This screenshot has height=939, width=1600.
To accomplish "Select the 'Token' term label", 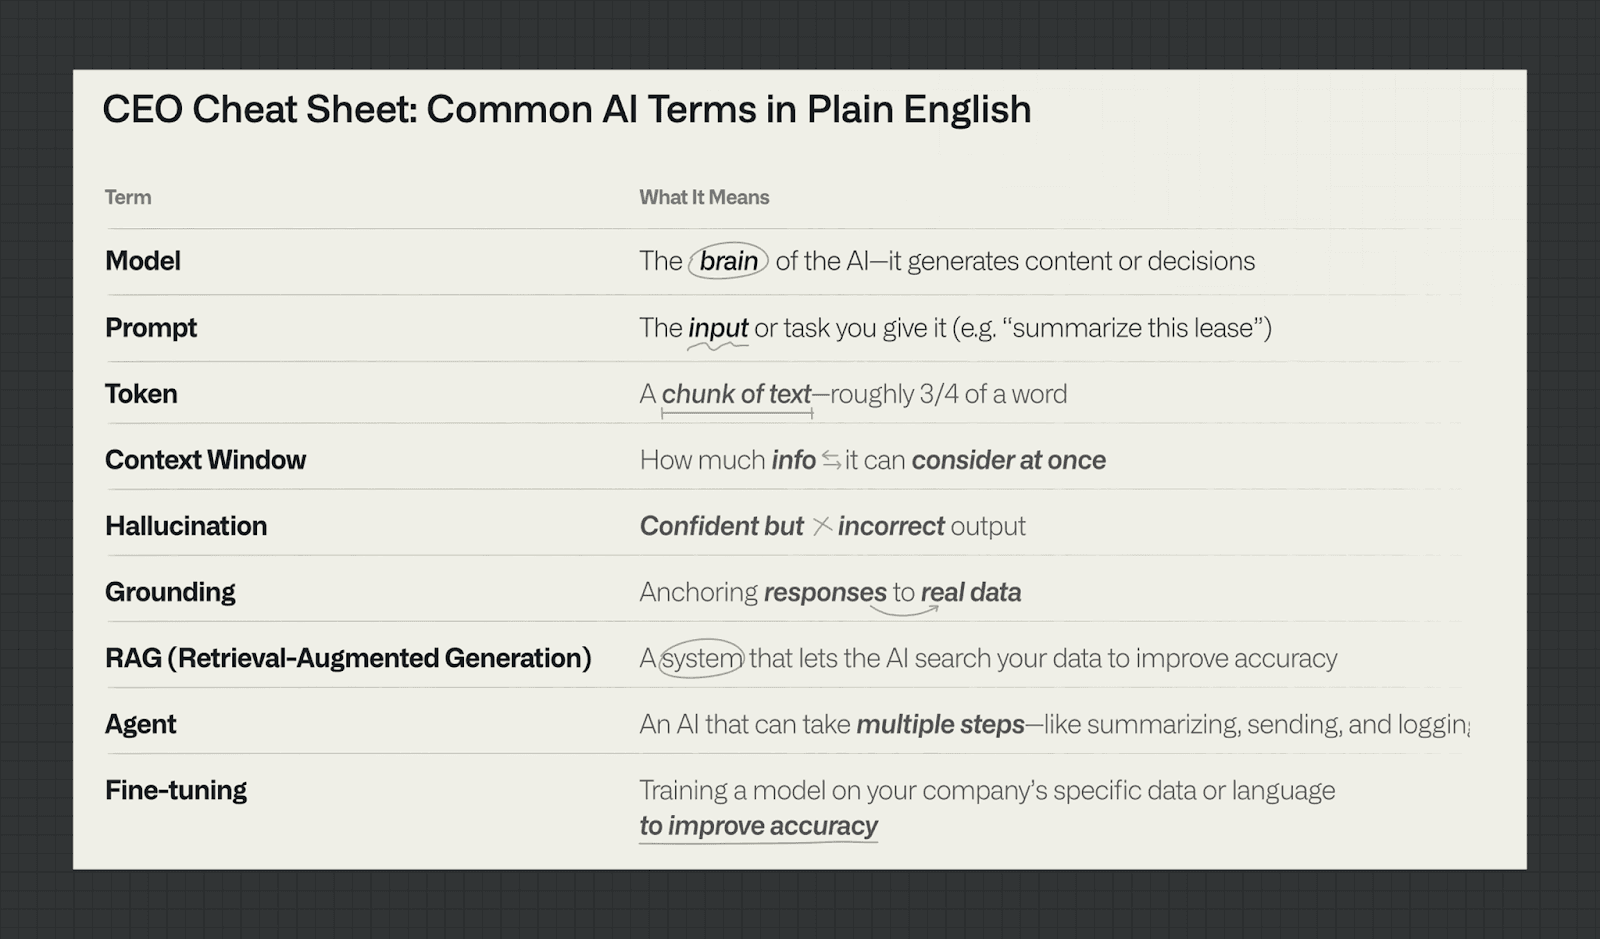I will point(141,394).
